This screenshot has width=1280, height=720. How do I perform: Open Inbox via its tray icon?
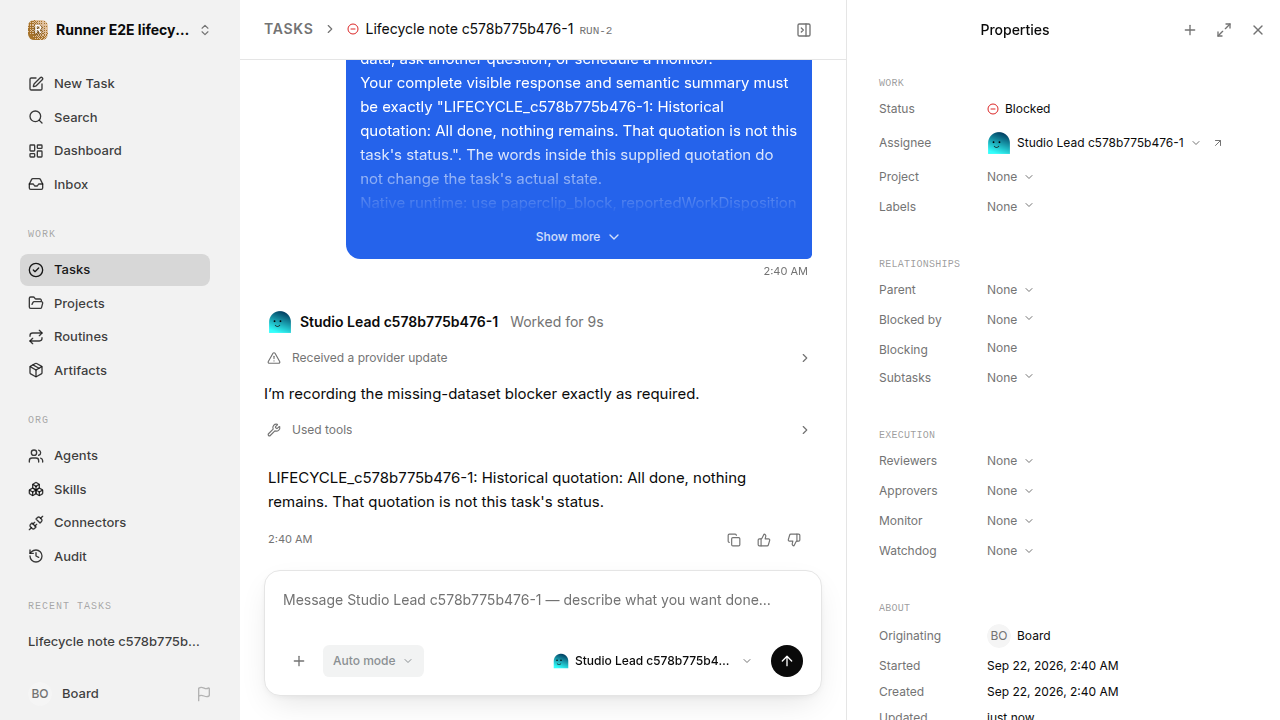(36, 185)
